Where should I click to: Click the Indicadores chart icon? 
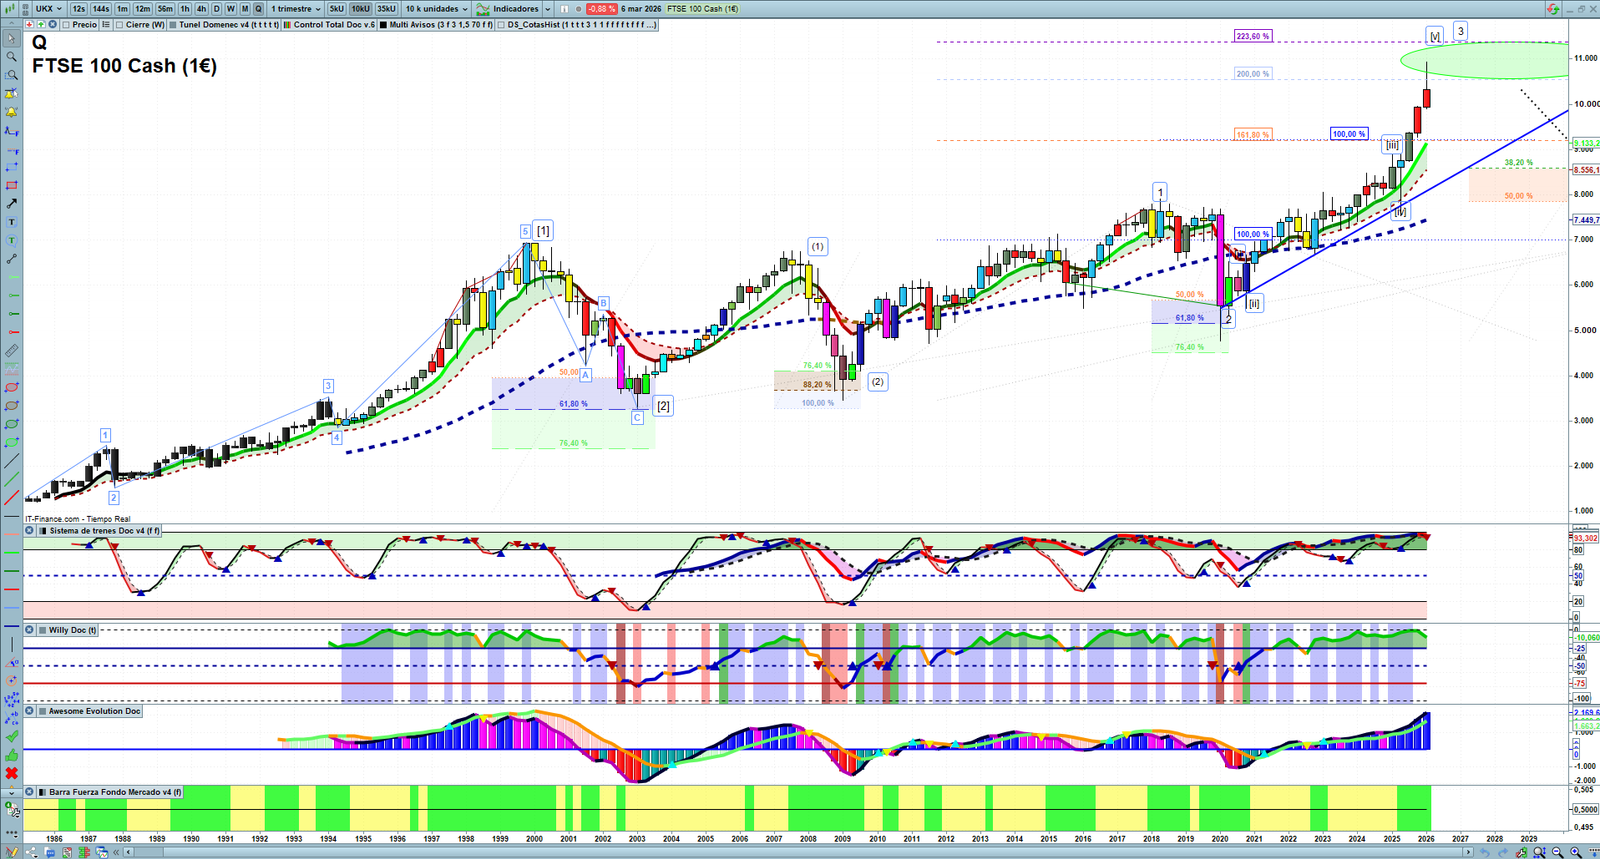pyautogui.click(x=483, y=9)
